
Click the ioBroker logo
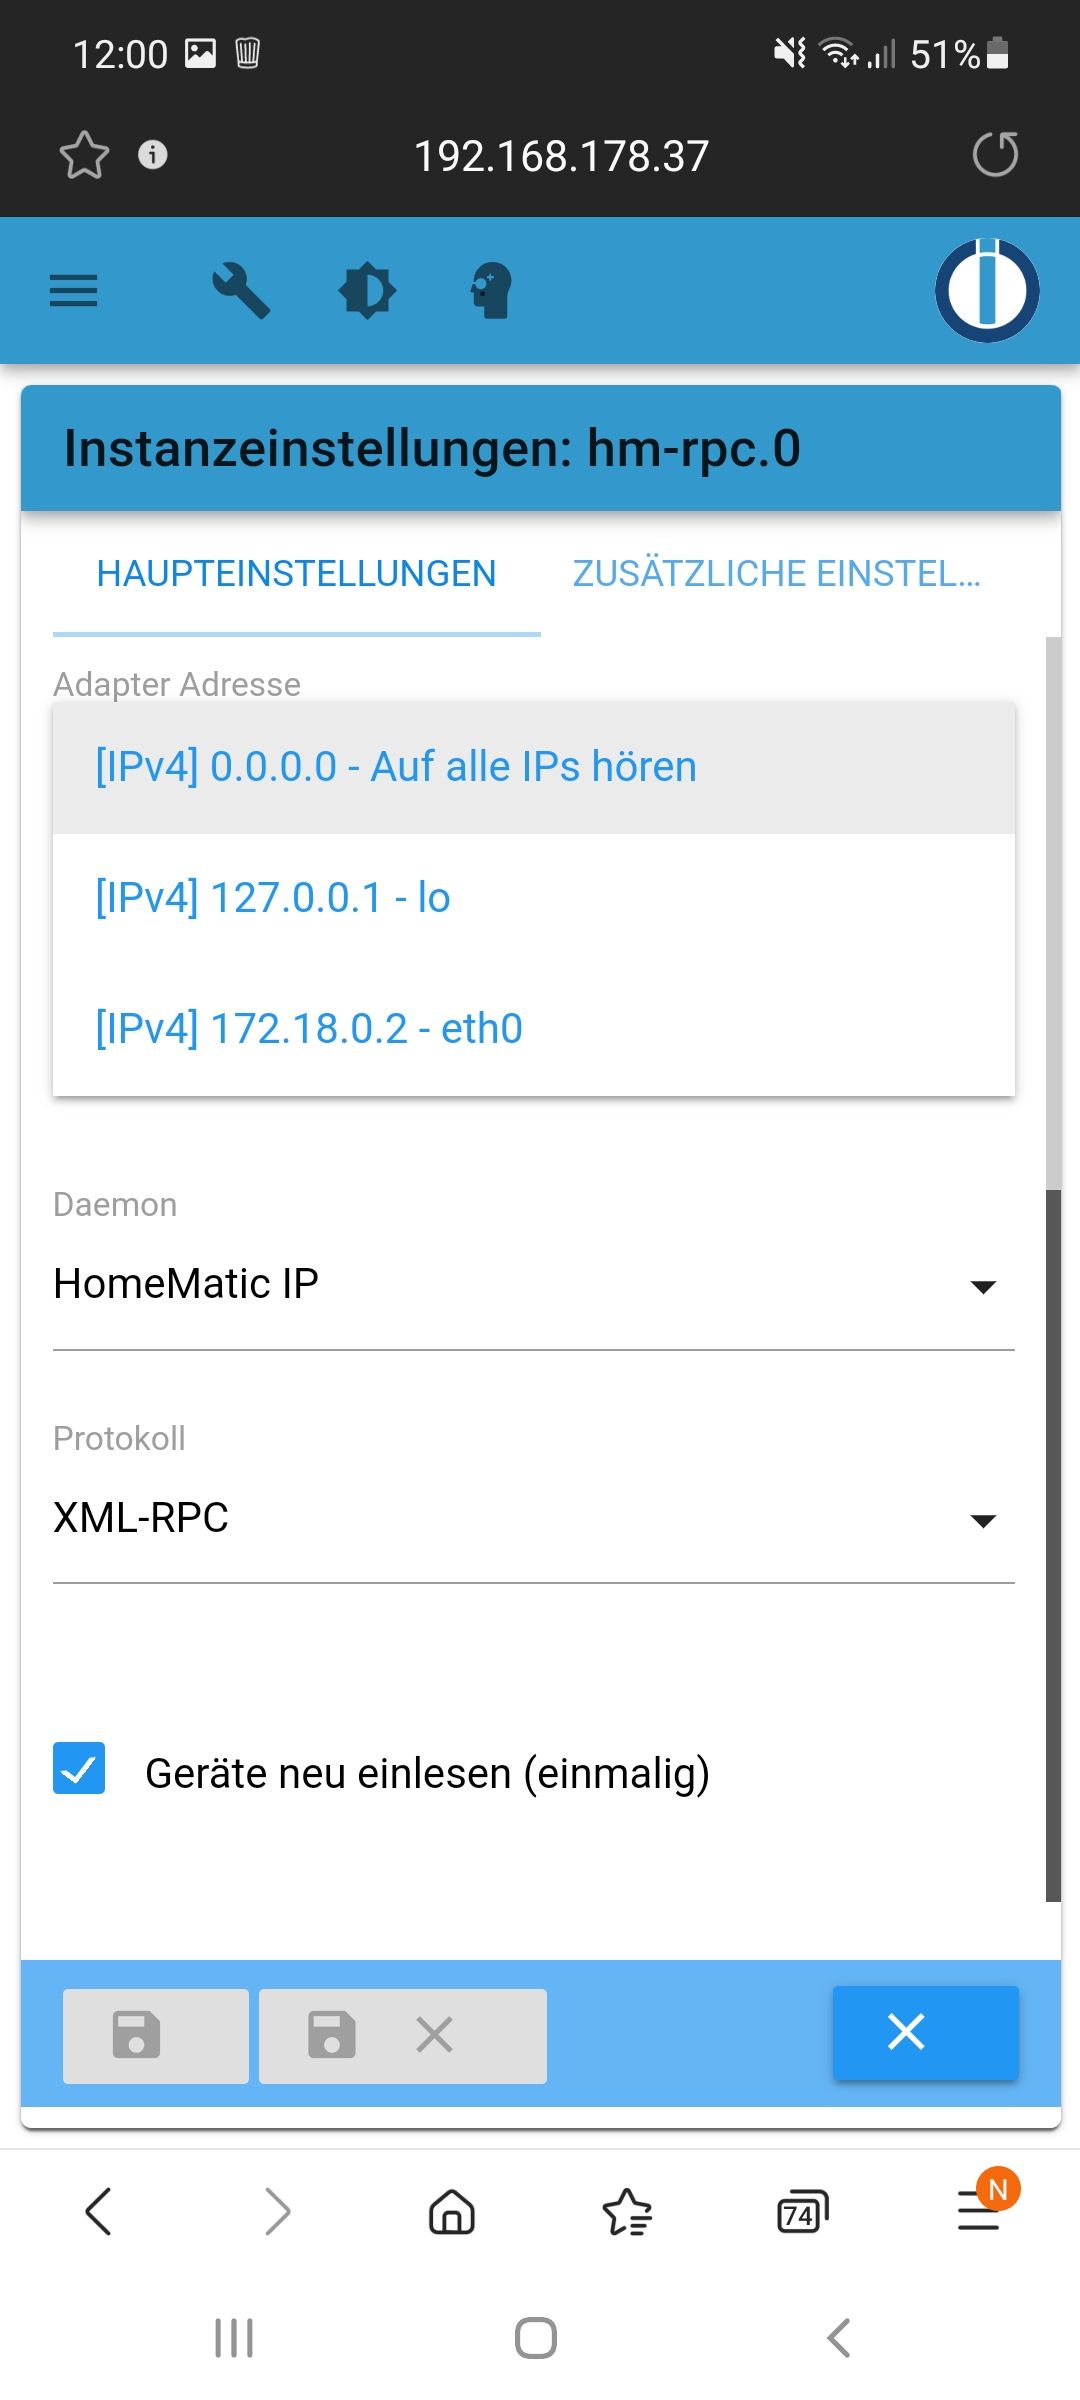coord(987,290)
